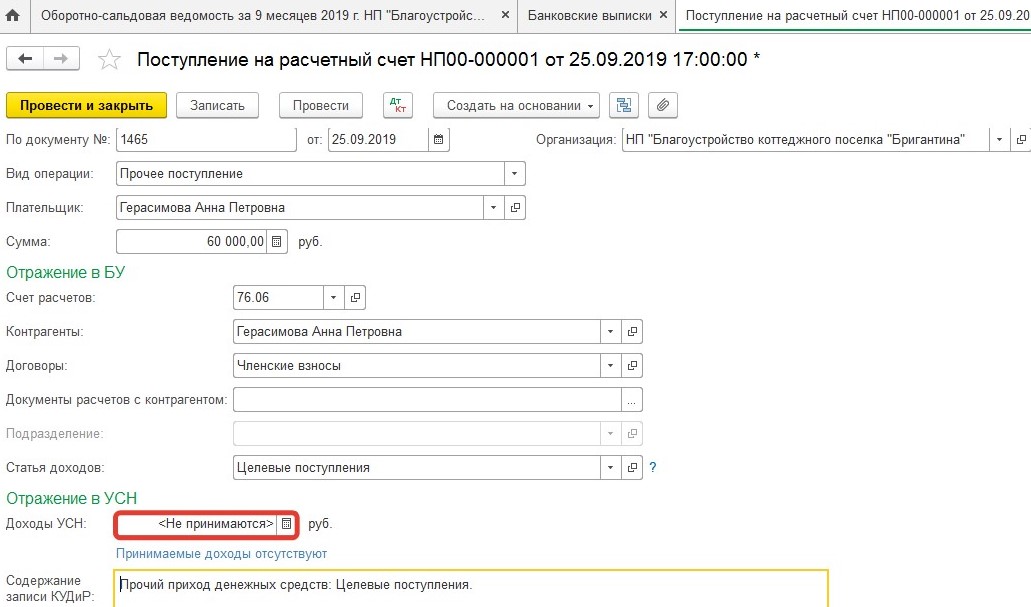The image size is (1031, 607).
Task: Expand the Статья доходов dropdown
Action: coord(610,468)
